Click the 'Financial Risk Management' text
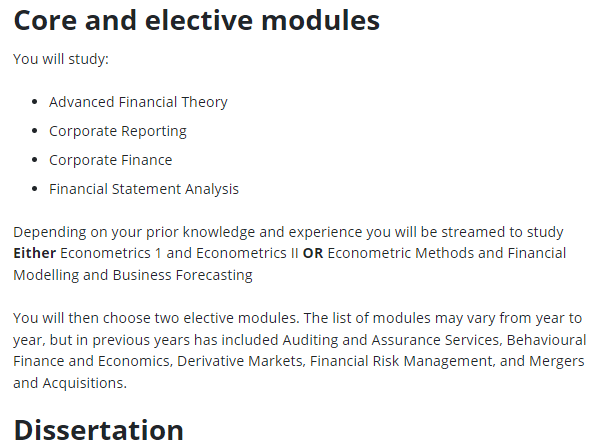 click(x=401, y=361)
